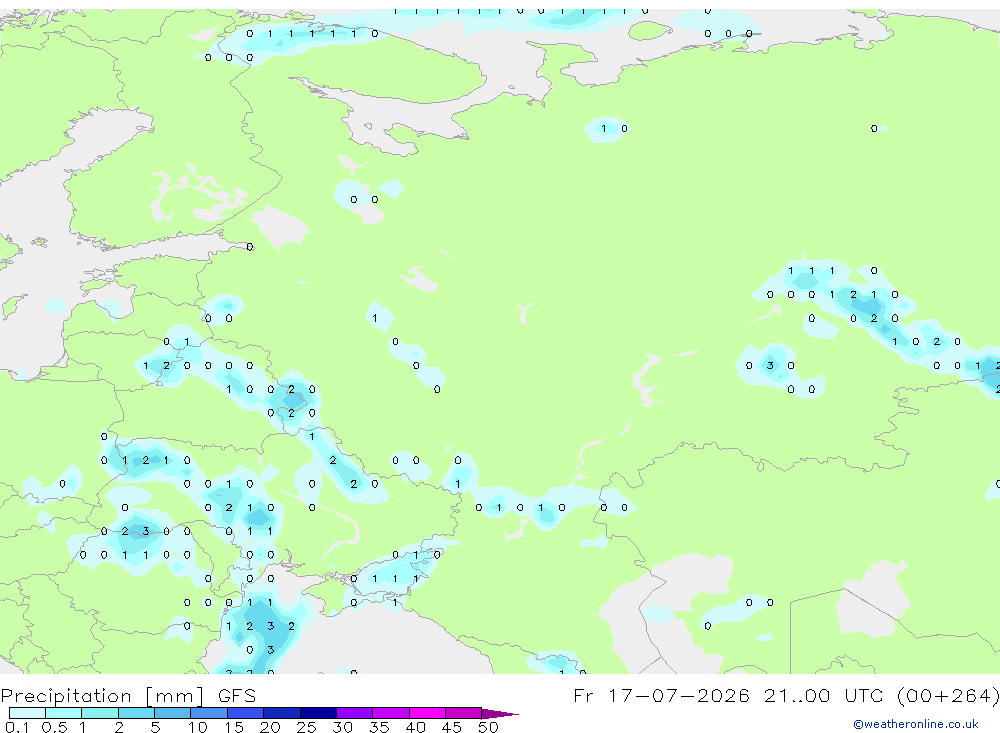Select the 0.1–0.5 mm legend color swatch
Viewport: 1000px width, 733px height.
click(27, 713)
